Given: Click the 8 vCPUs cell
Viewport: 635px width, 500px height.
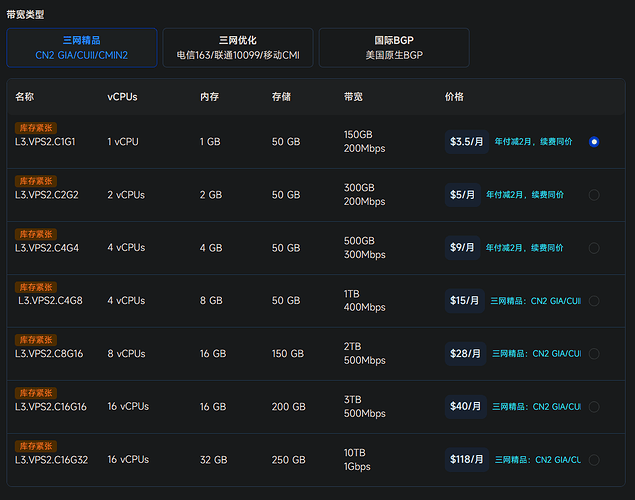Looking at the screenshot, I should tap(126, 353).
